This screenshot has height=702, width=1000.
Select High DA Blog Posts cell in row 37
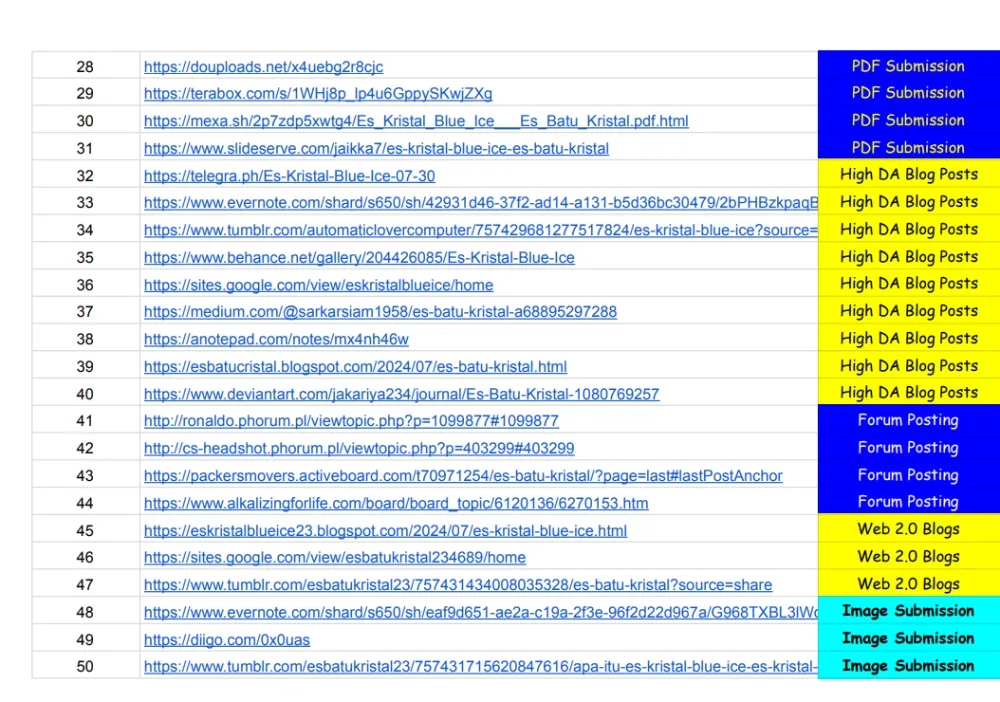pyautogui.click(x=909, y=311)
